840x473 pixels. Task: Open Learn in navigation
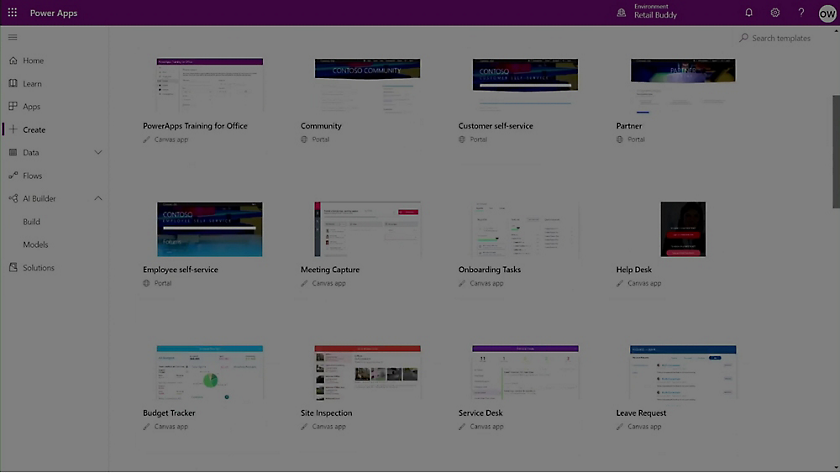[32, 84]
